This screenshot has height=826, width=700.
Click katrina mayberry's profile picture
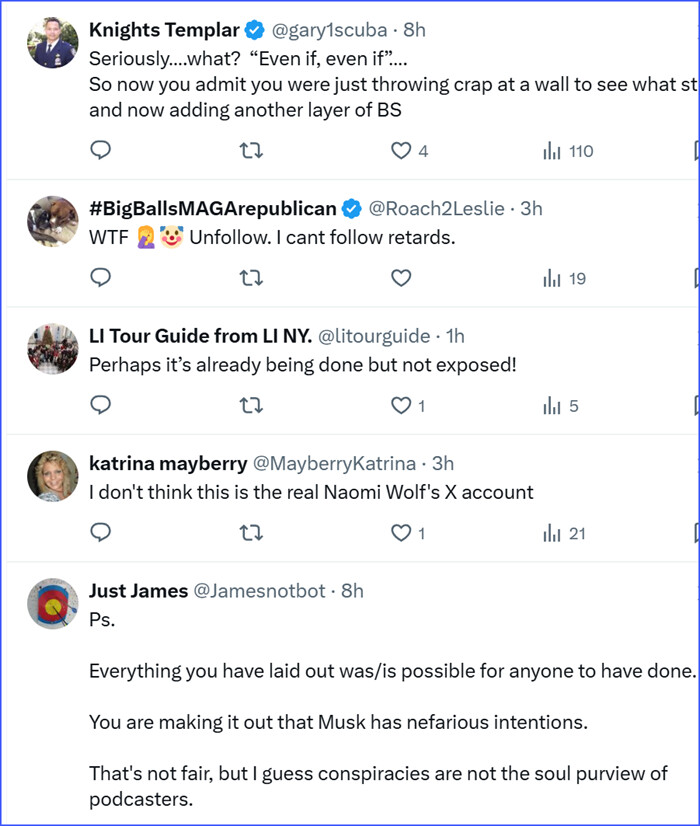52,476
